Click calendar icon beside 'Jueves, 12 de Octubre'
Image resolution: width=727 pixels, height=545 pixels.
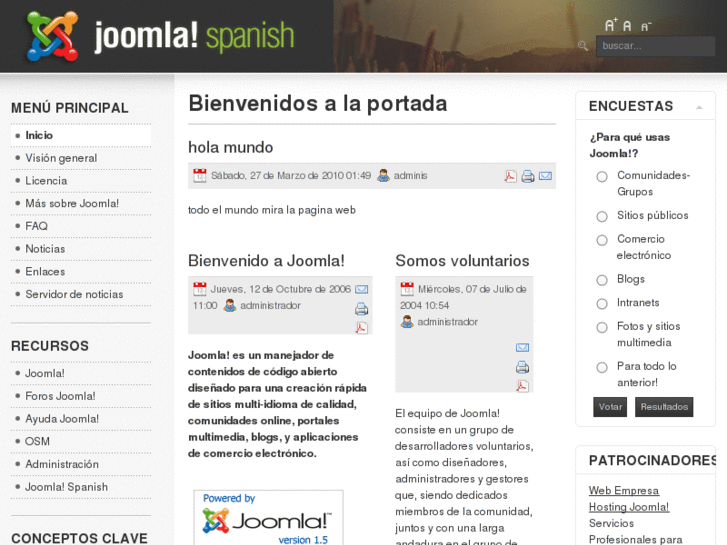click(199, 289)
